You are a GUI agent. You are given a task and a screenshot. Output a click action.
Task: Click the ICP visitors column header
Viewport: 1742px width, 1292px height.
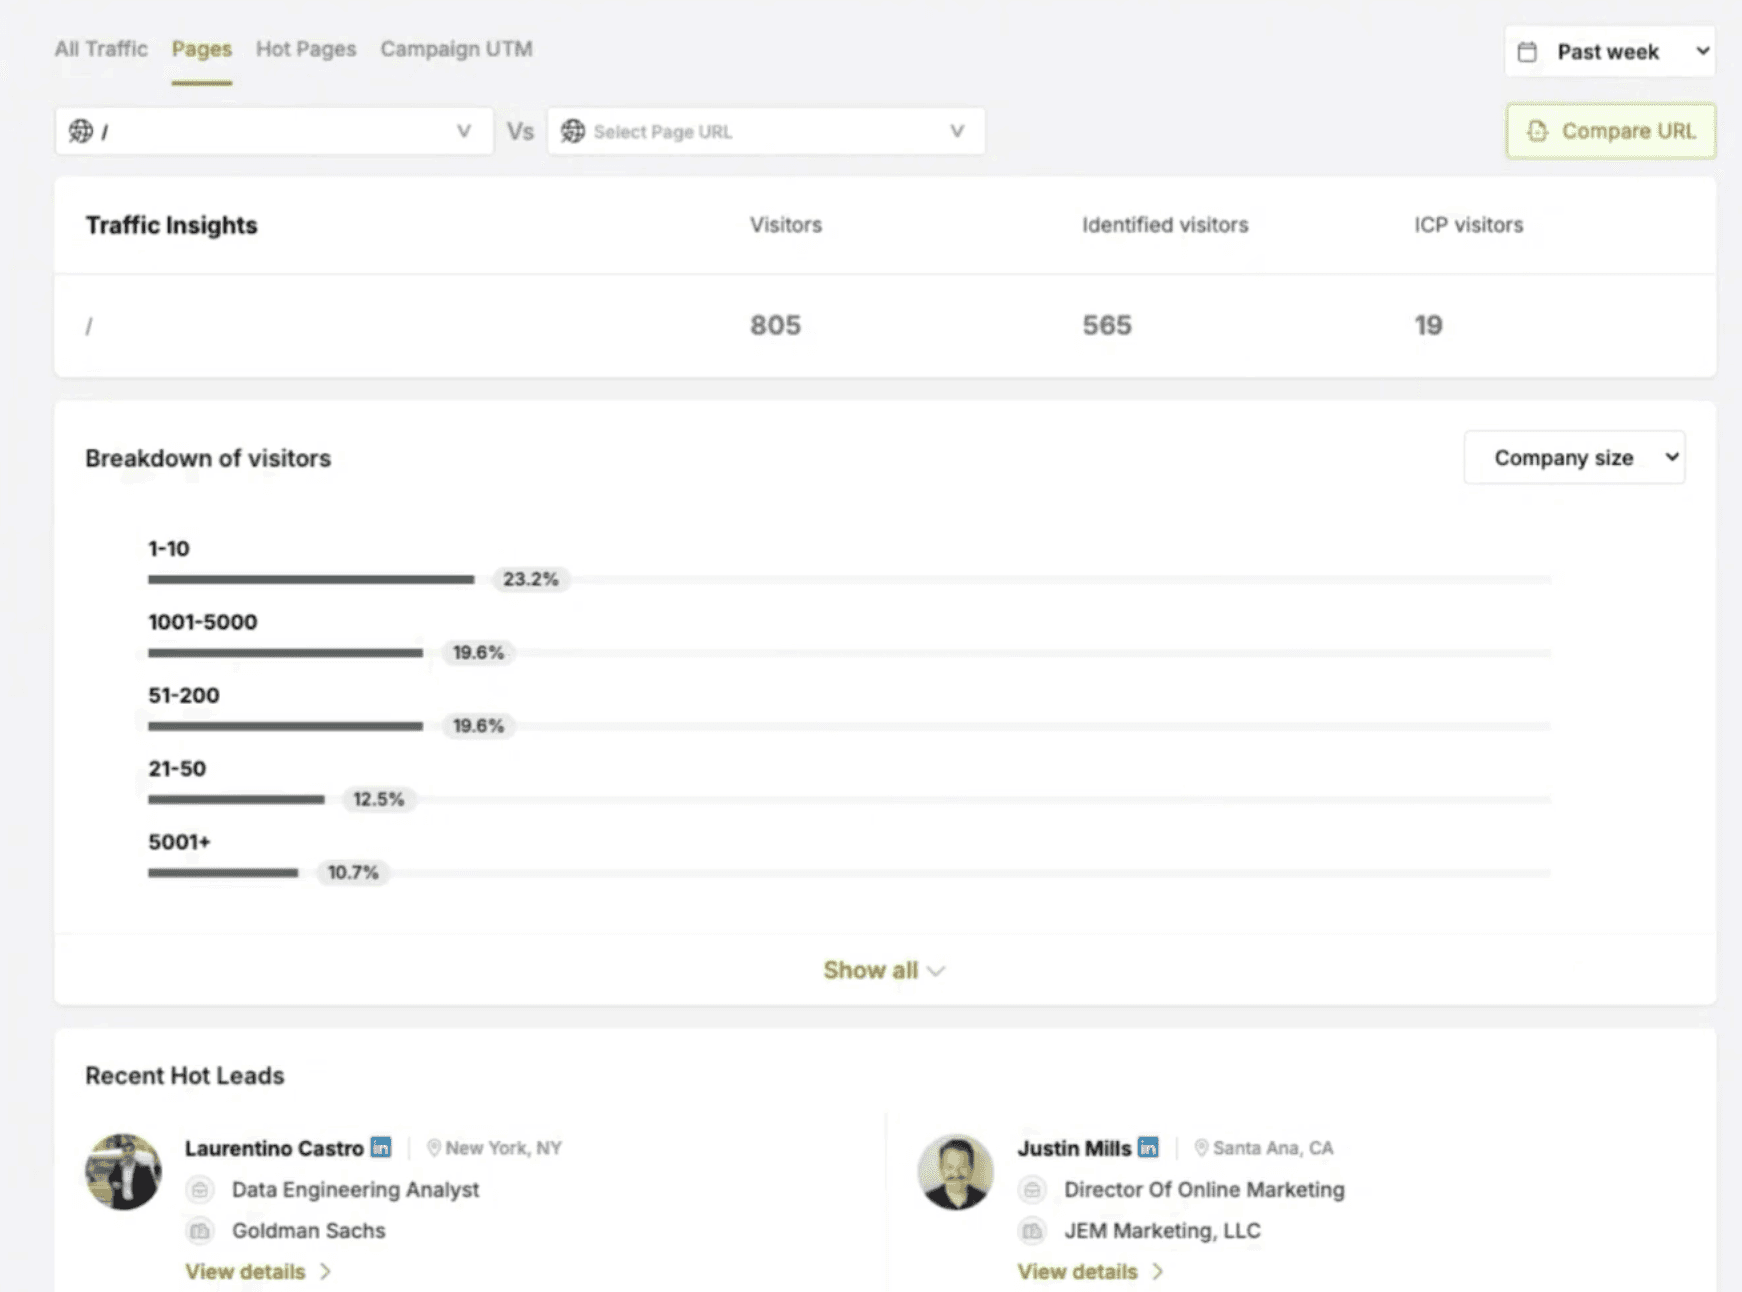[1468, 225]
